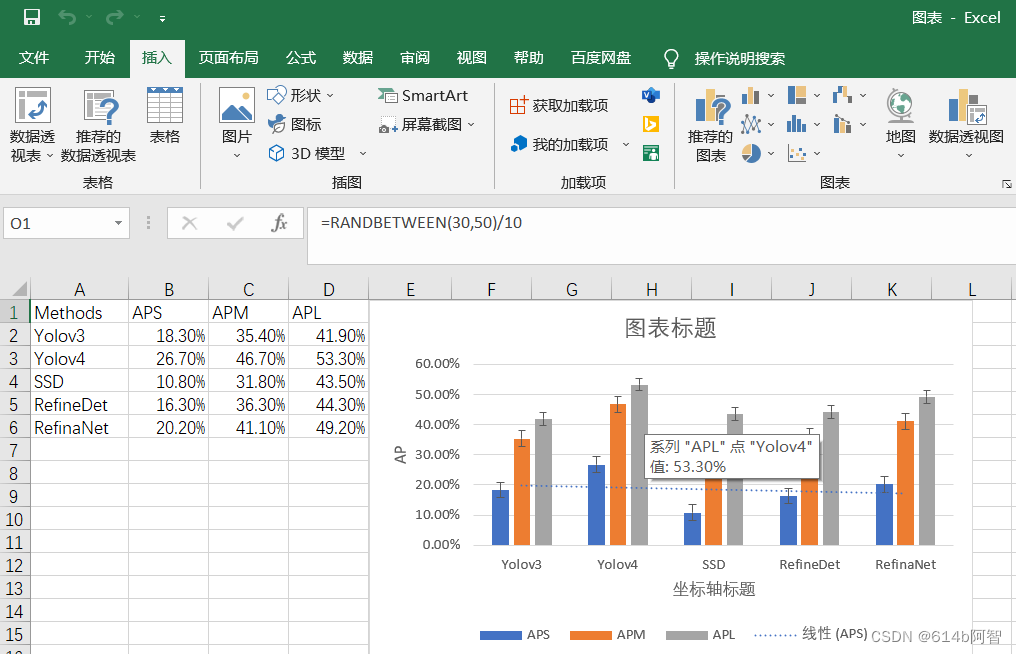Insert a combo chart
The image size is (1016, 654).
point(849,124)
